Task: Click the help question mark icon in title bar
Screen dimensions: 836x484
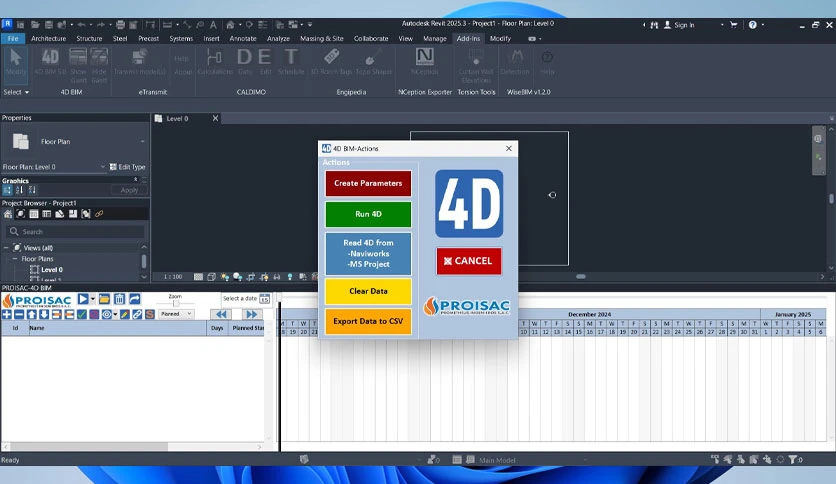Action: (752, 25)
